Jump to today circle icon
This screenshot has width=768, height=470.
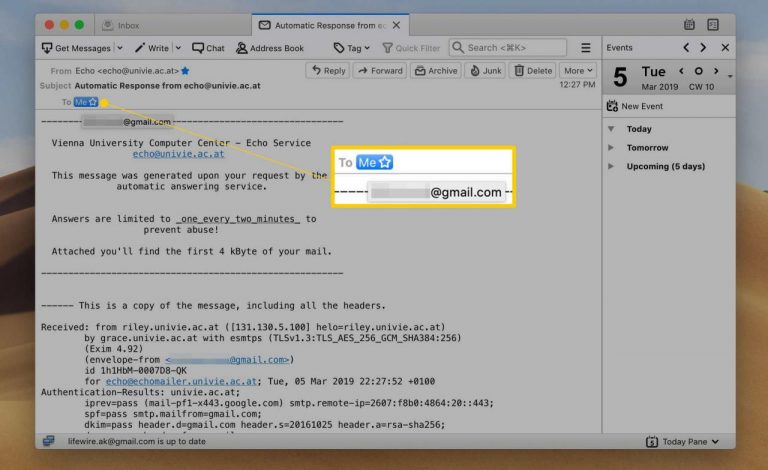coord(699,71)
